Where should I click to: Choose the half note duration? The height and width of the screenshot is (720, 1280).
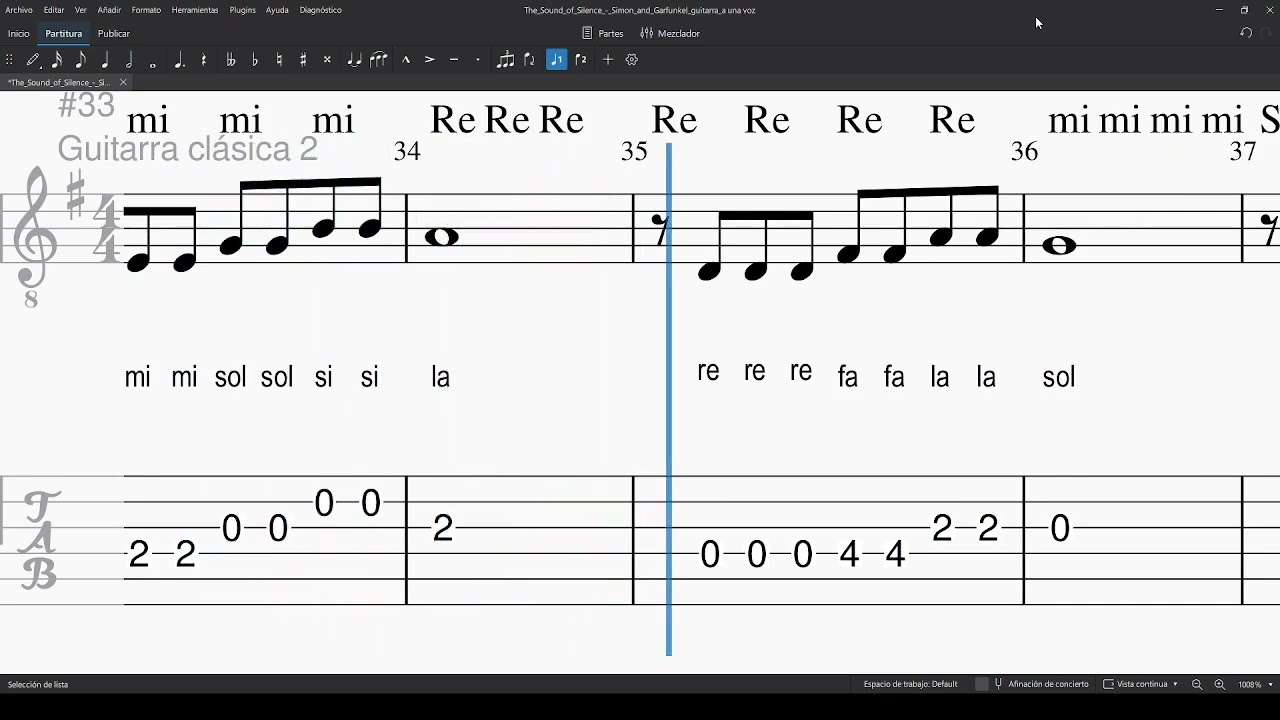[129, 60]
